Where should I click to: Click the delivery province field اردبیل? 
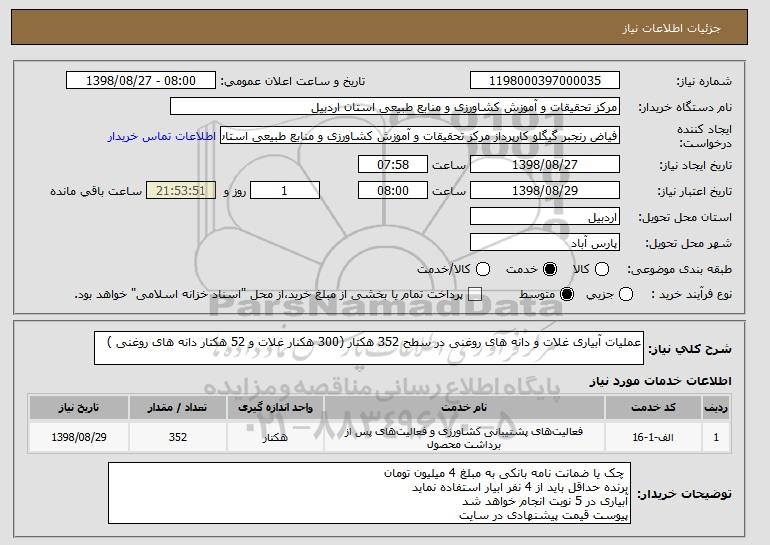[545, 217]
